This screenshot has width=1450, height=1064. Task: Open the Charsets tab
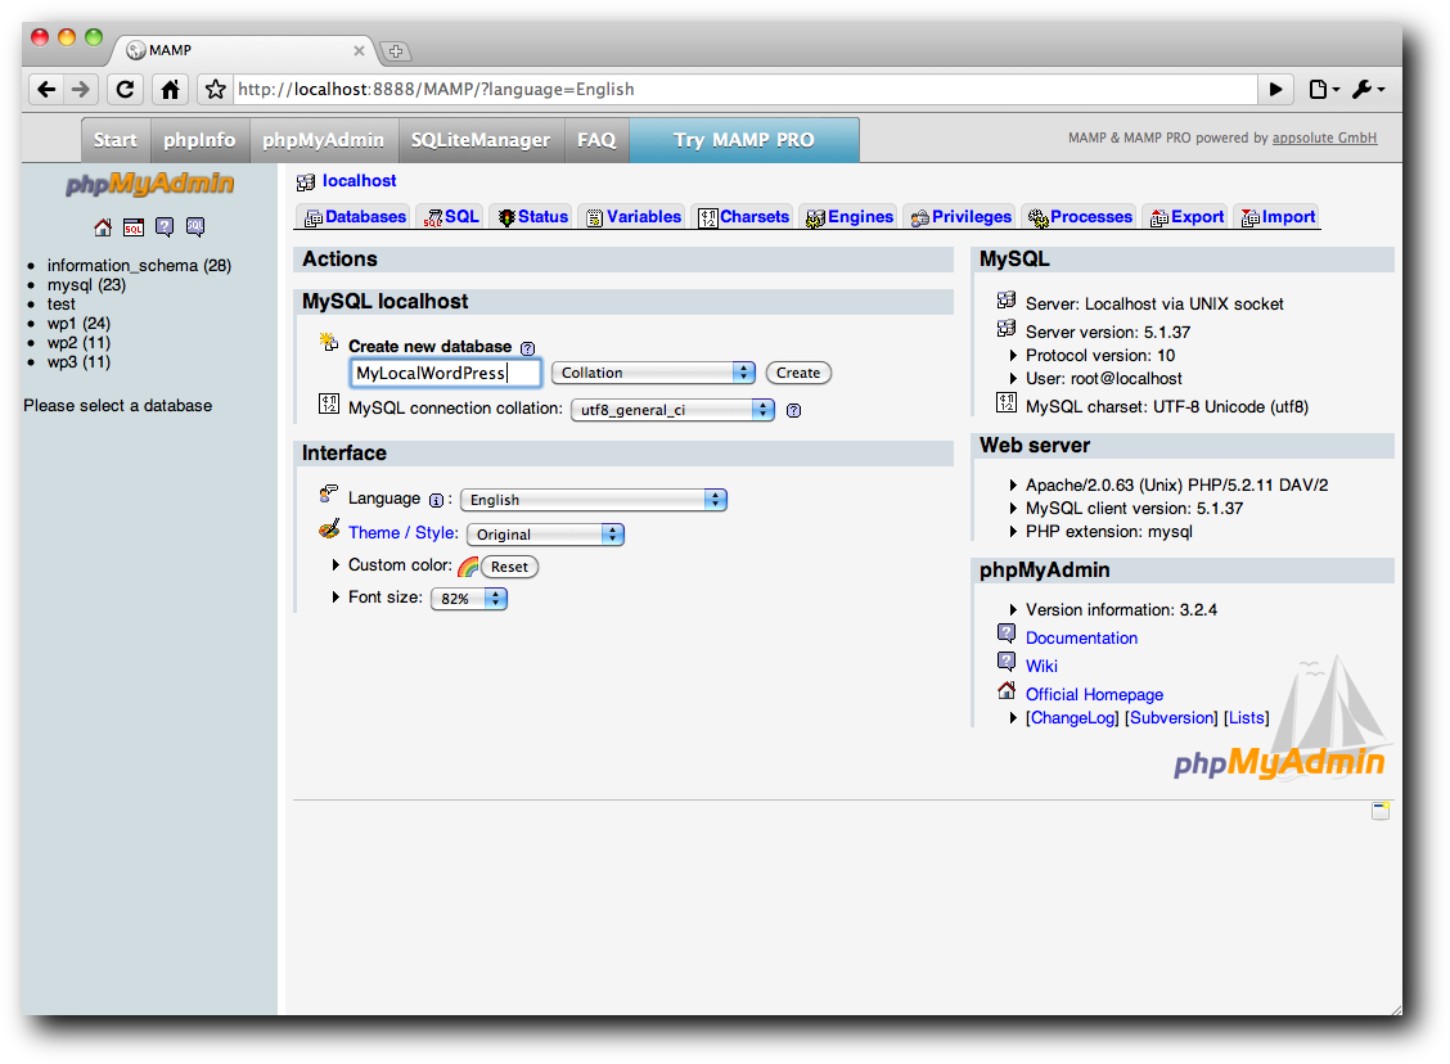743,217
